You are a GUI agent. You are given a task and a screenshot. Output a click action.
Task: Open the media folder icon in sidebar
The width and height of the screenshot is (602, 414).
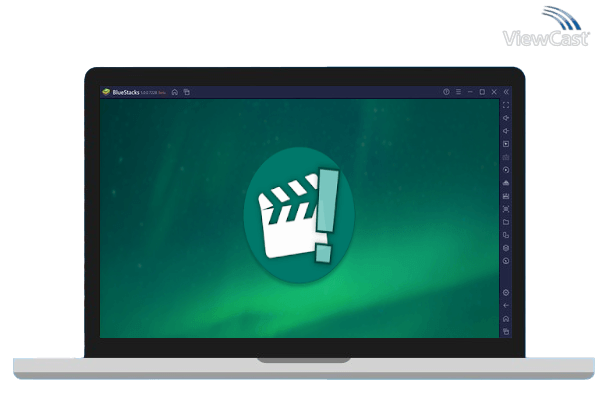point(506,222)
